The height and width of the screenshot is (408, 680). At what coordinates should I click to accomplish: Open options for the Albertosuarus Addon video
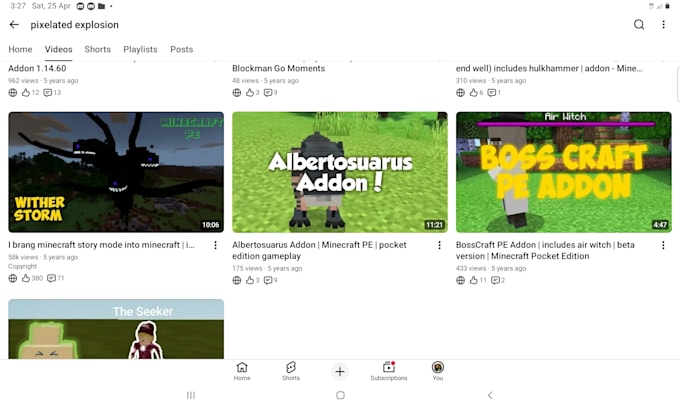[439, 245]
